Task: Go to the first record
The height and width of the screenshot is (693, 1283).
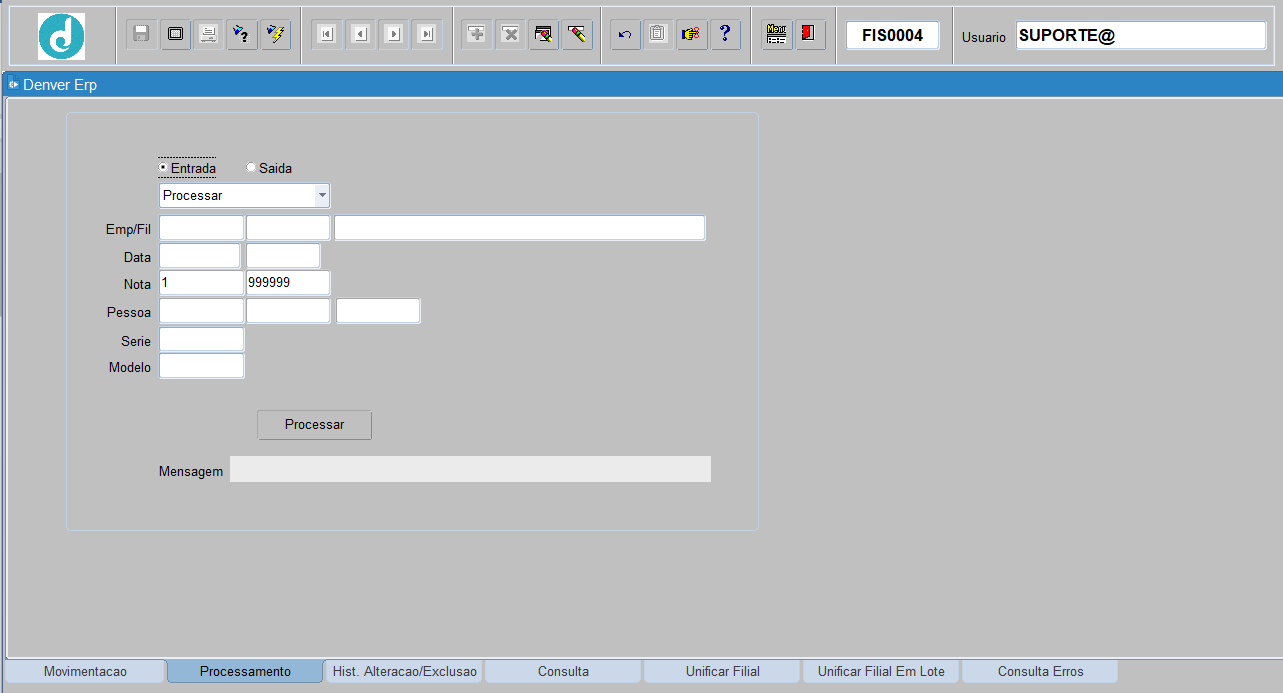Action: pos(326,34)
